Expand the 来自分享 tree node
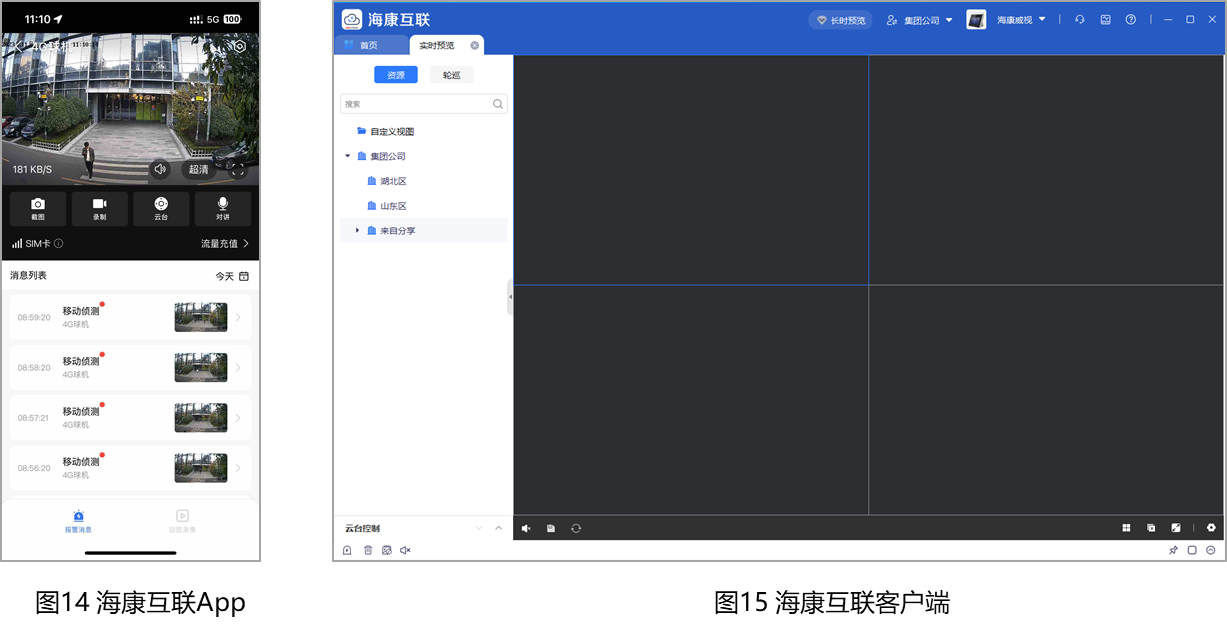Viewport: 1227px width, 632px height. coord(357,231)
